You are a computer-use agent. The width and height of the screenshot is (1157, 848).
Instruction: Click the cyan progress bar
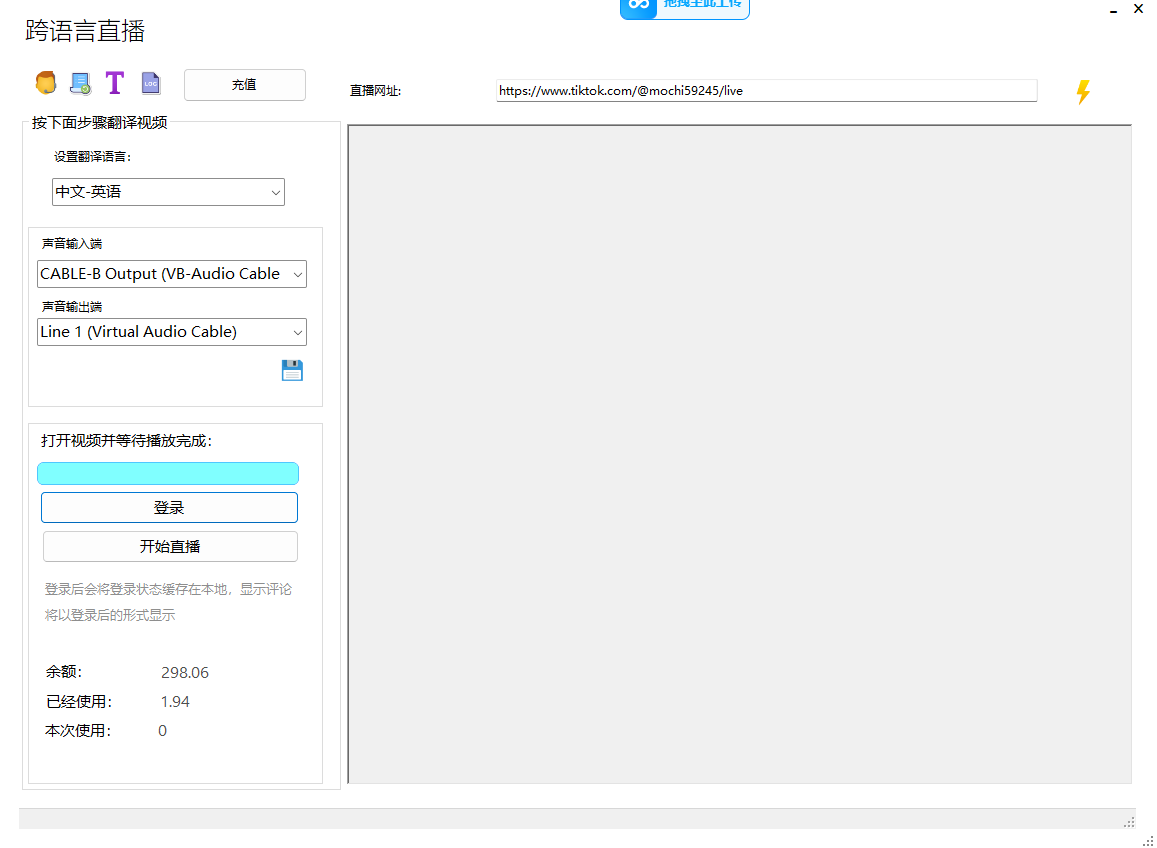(x=168, y=474)
